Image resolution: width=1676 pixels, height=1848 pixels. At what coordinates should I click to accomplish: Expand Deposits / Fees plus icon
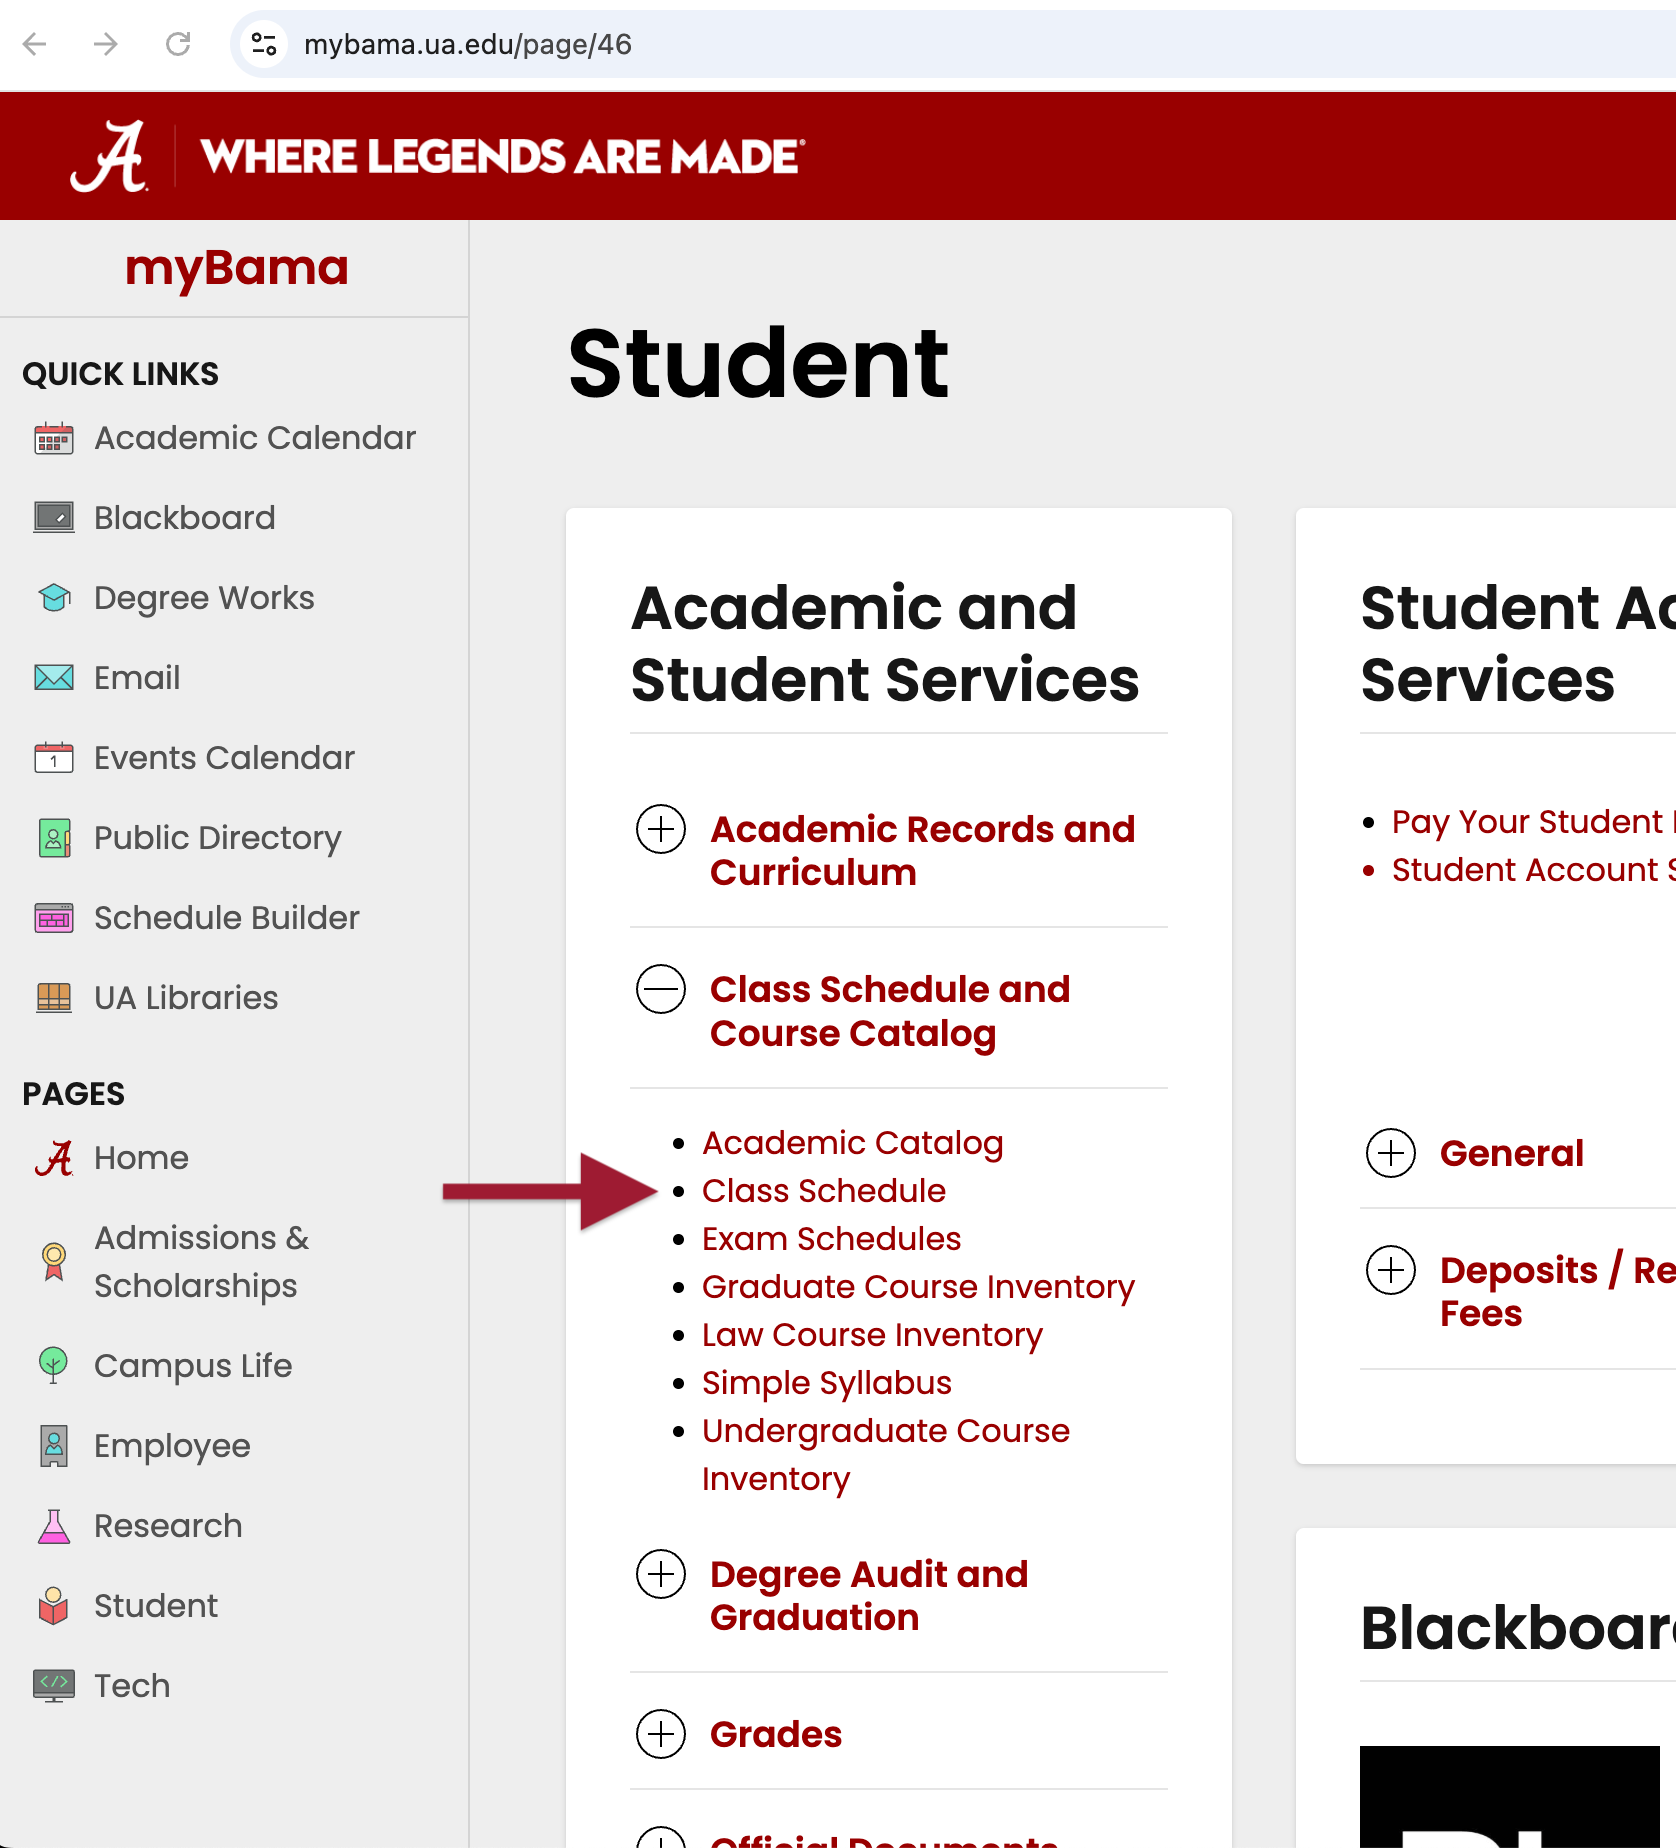click(1391, 1270)
